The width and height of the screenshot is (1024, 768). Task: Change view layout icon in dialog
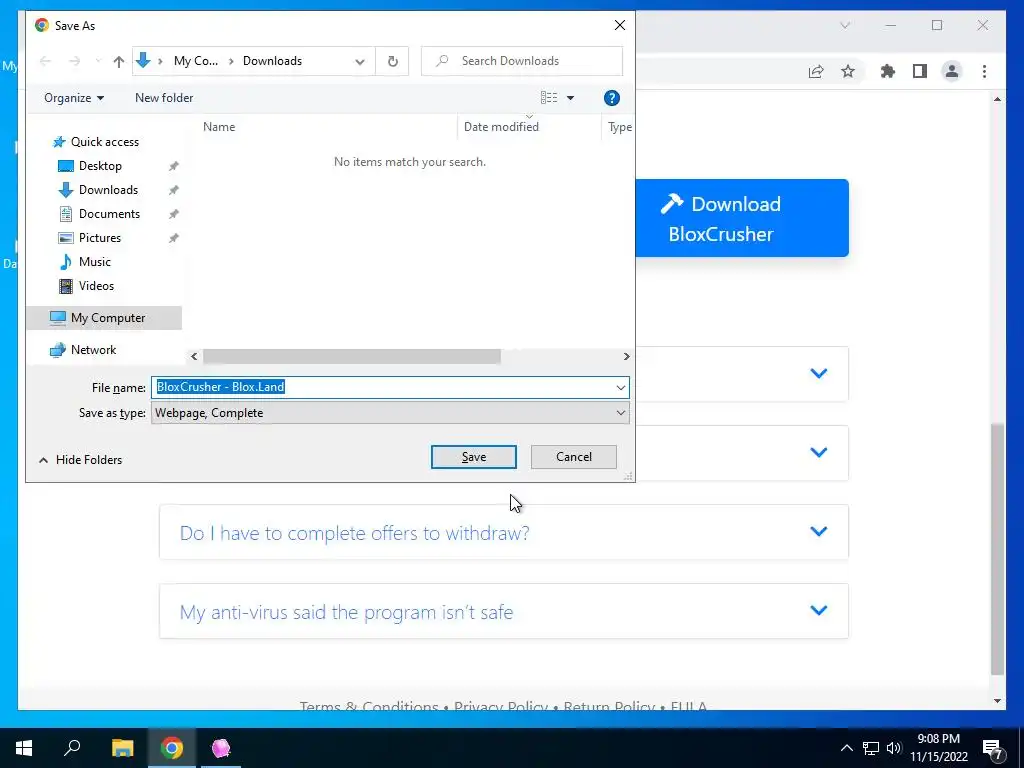(549, 98)
